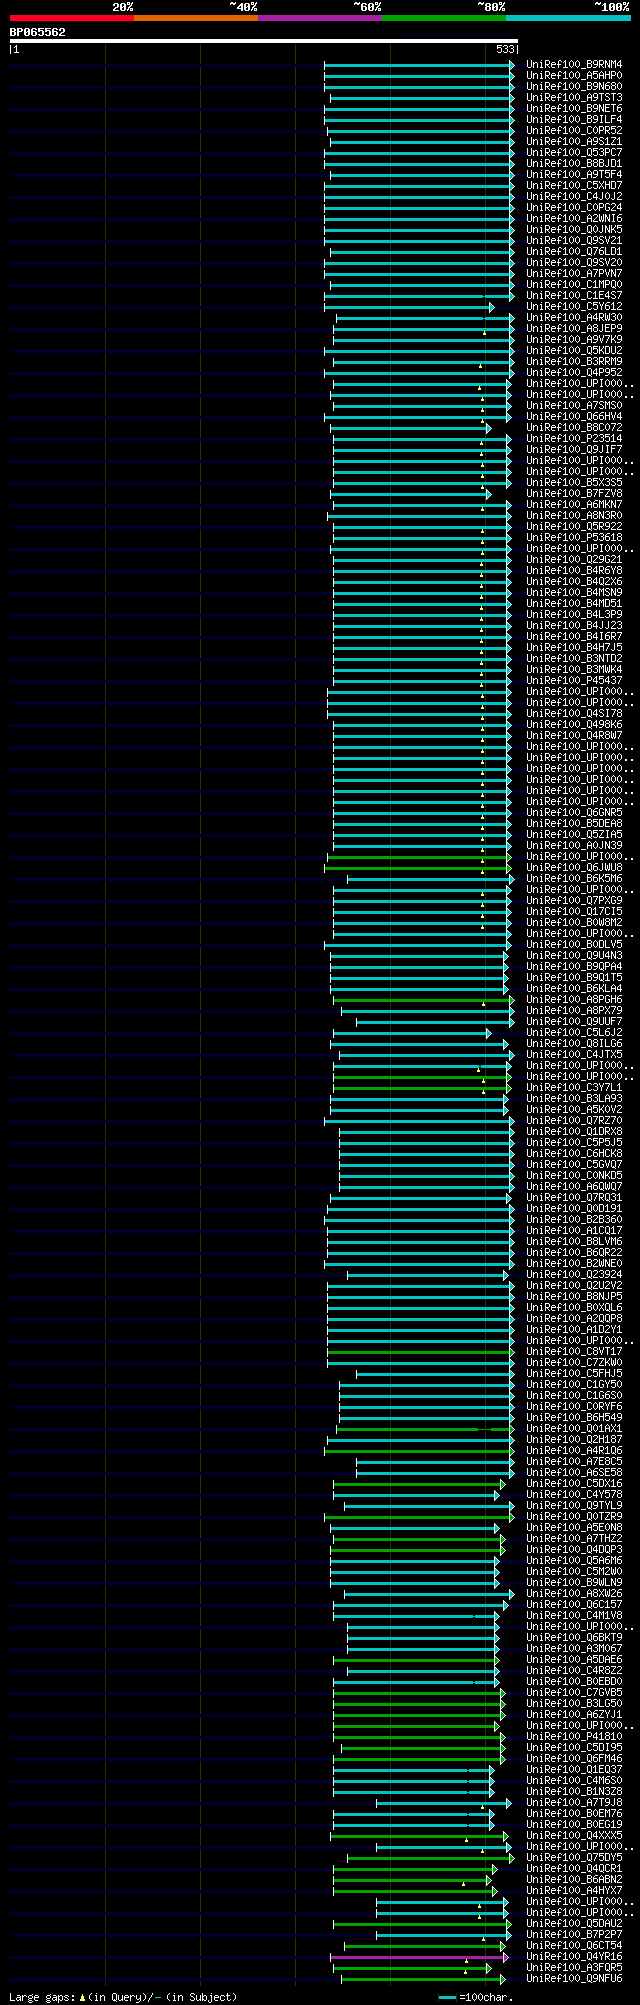Open hit UniRef100_B9RNM4
640x2005 pixels.
(x=574, y=65)
